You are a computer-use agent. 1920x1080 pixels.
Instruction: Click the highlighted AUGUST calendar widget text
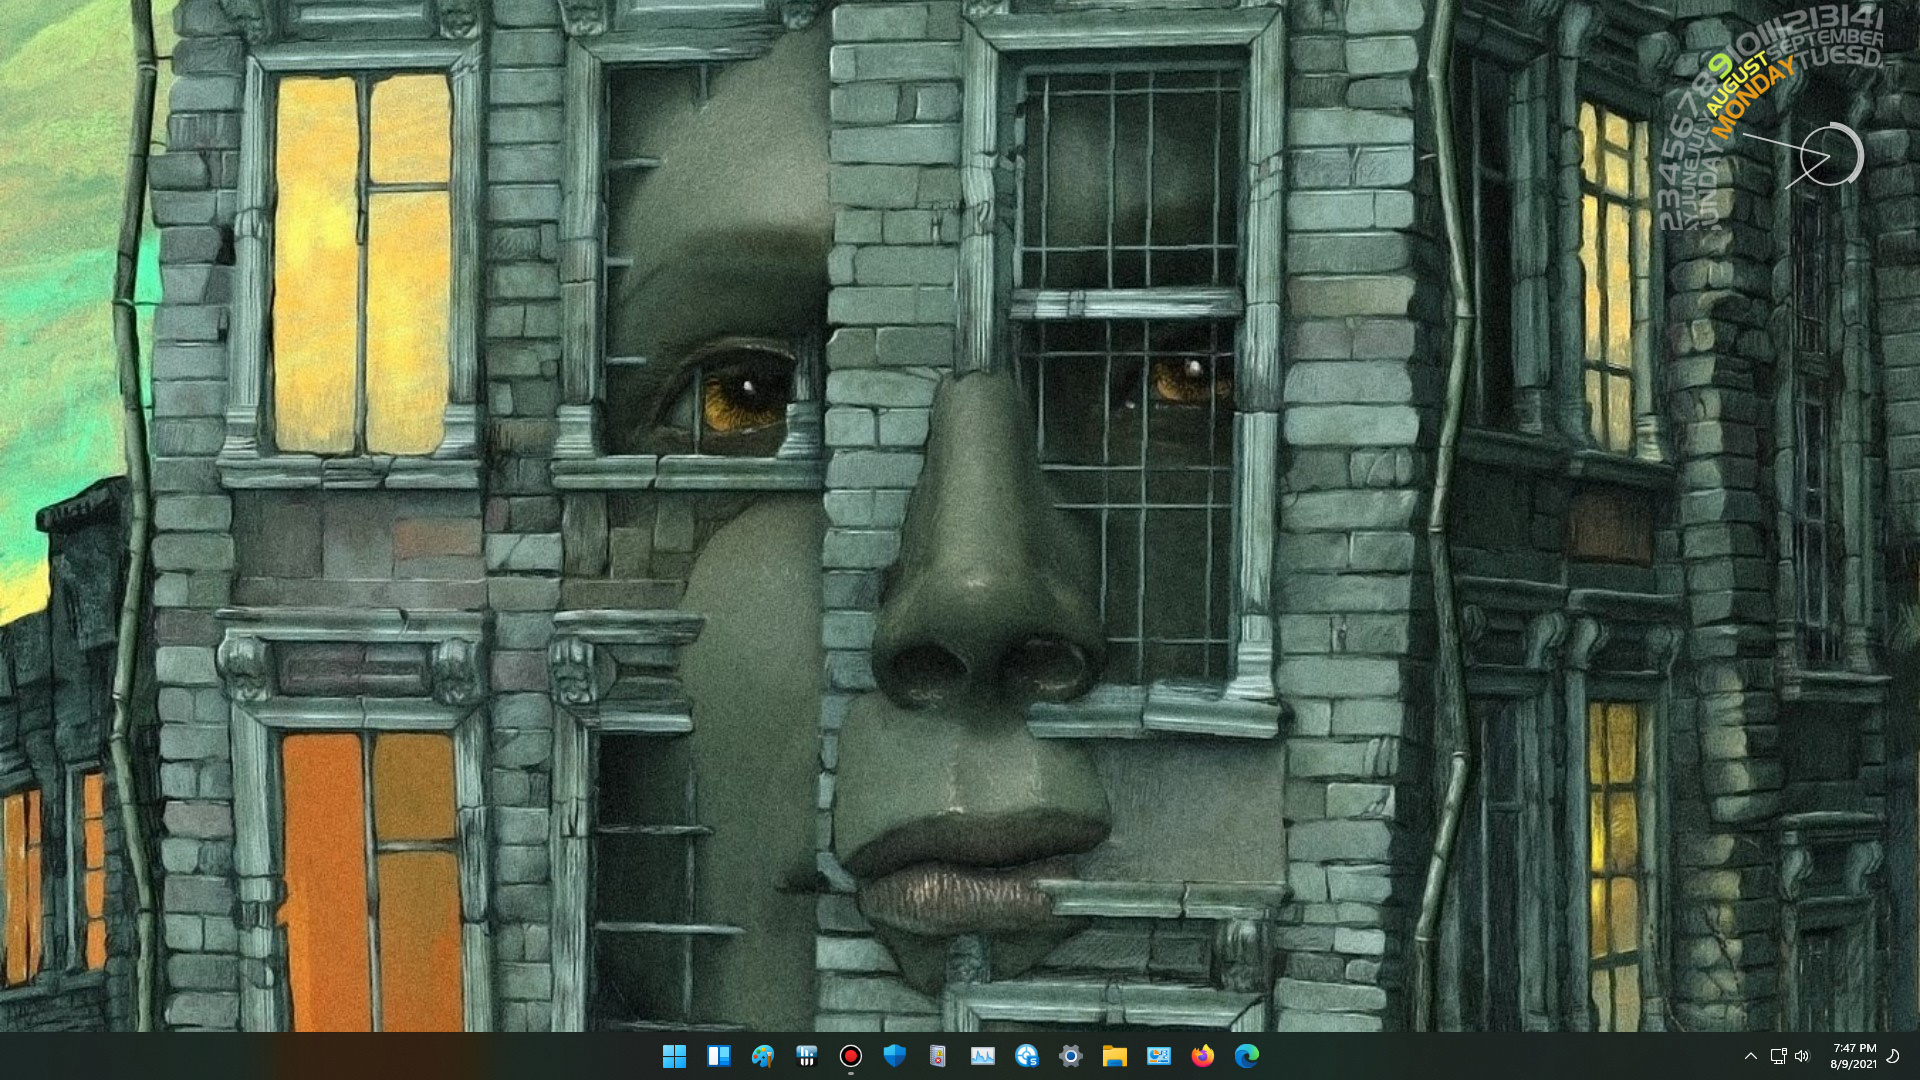tap(1736, 86)
